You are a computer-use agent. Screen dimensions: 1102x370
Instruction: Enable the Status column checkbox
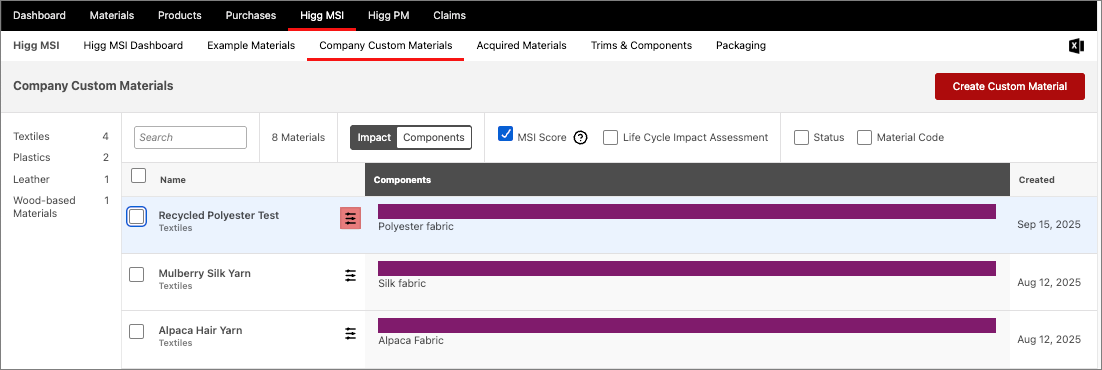click(x=801, y=138)
